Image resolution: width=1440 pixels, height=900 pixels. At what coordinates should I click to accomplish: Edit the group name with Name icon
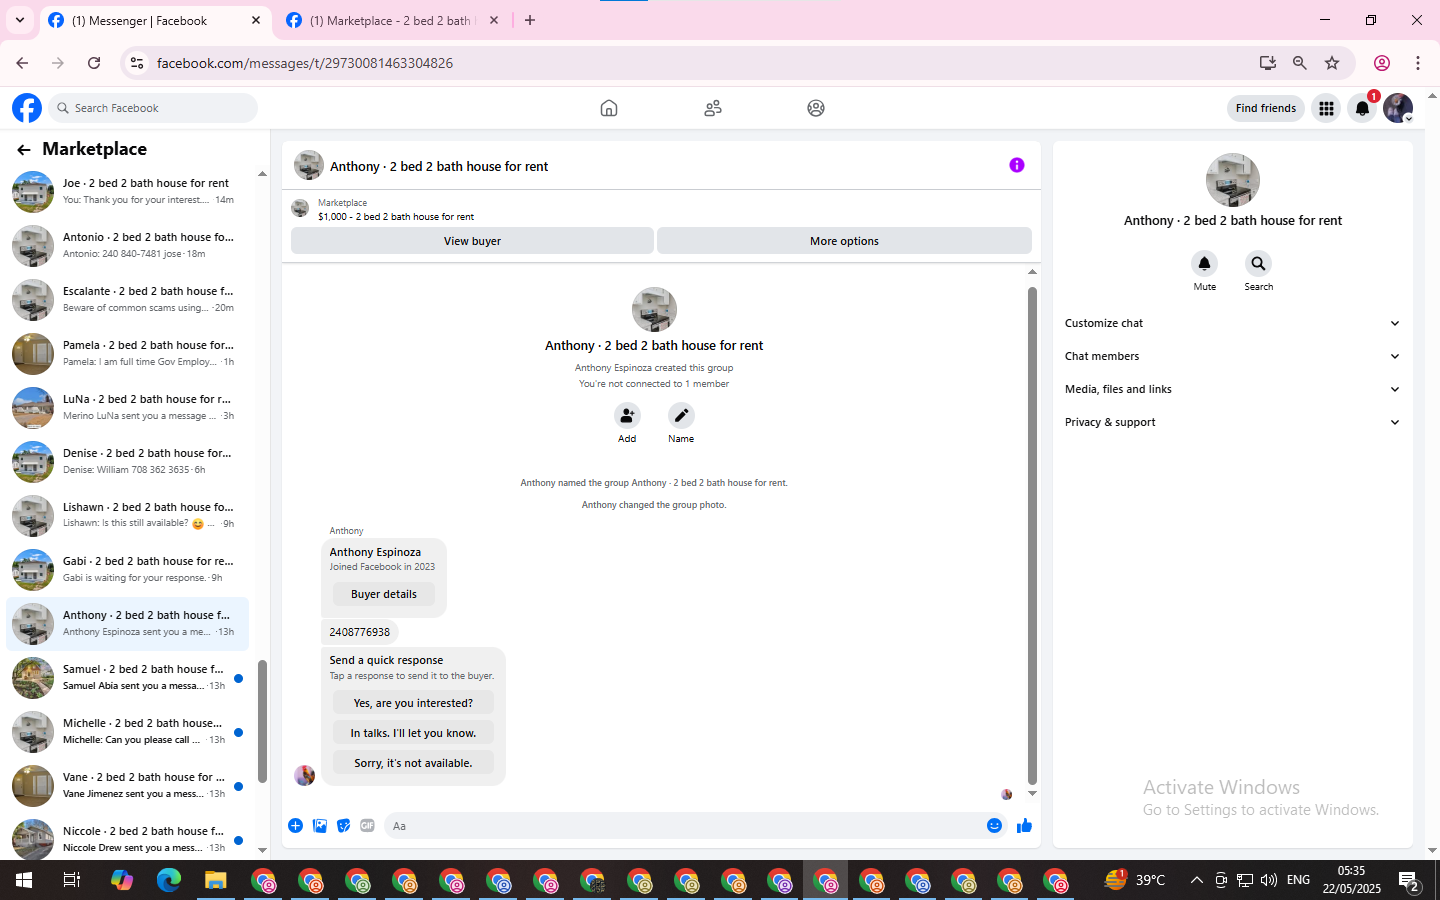pos(681,415)
